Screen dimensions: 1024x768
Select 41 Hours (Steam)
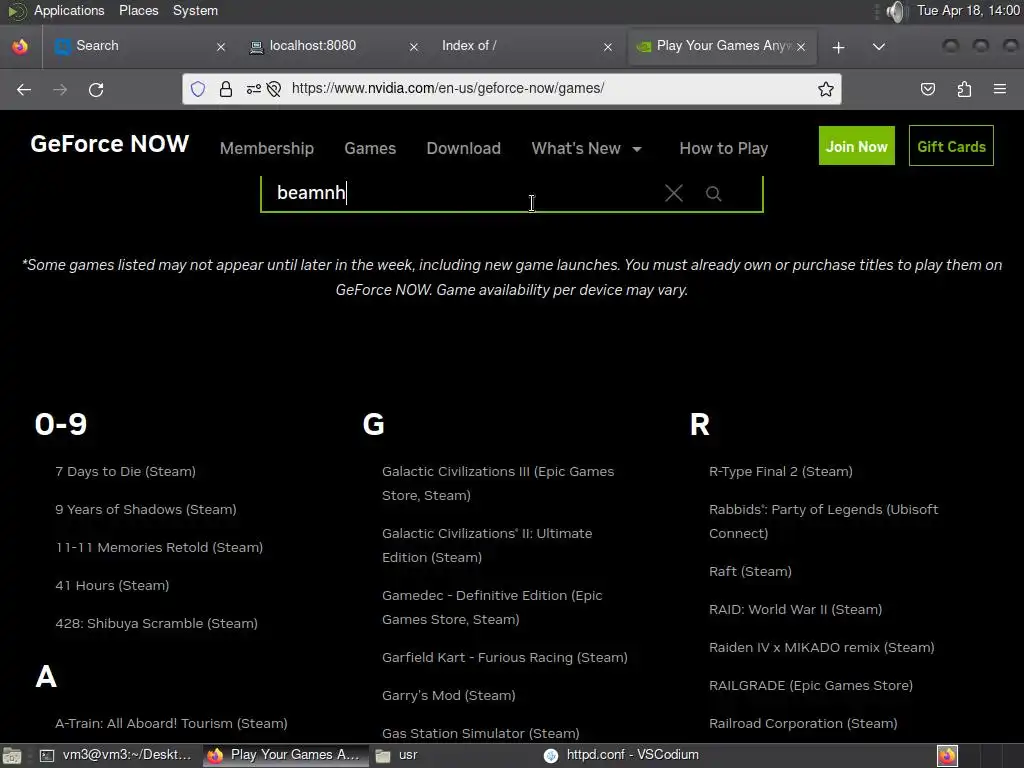tap(112, 585)
